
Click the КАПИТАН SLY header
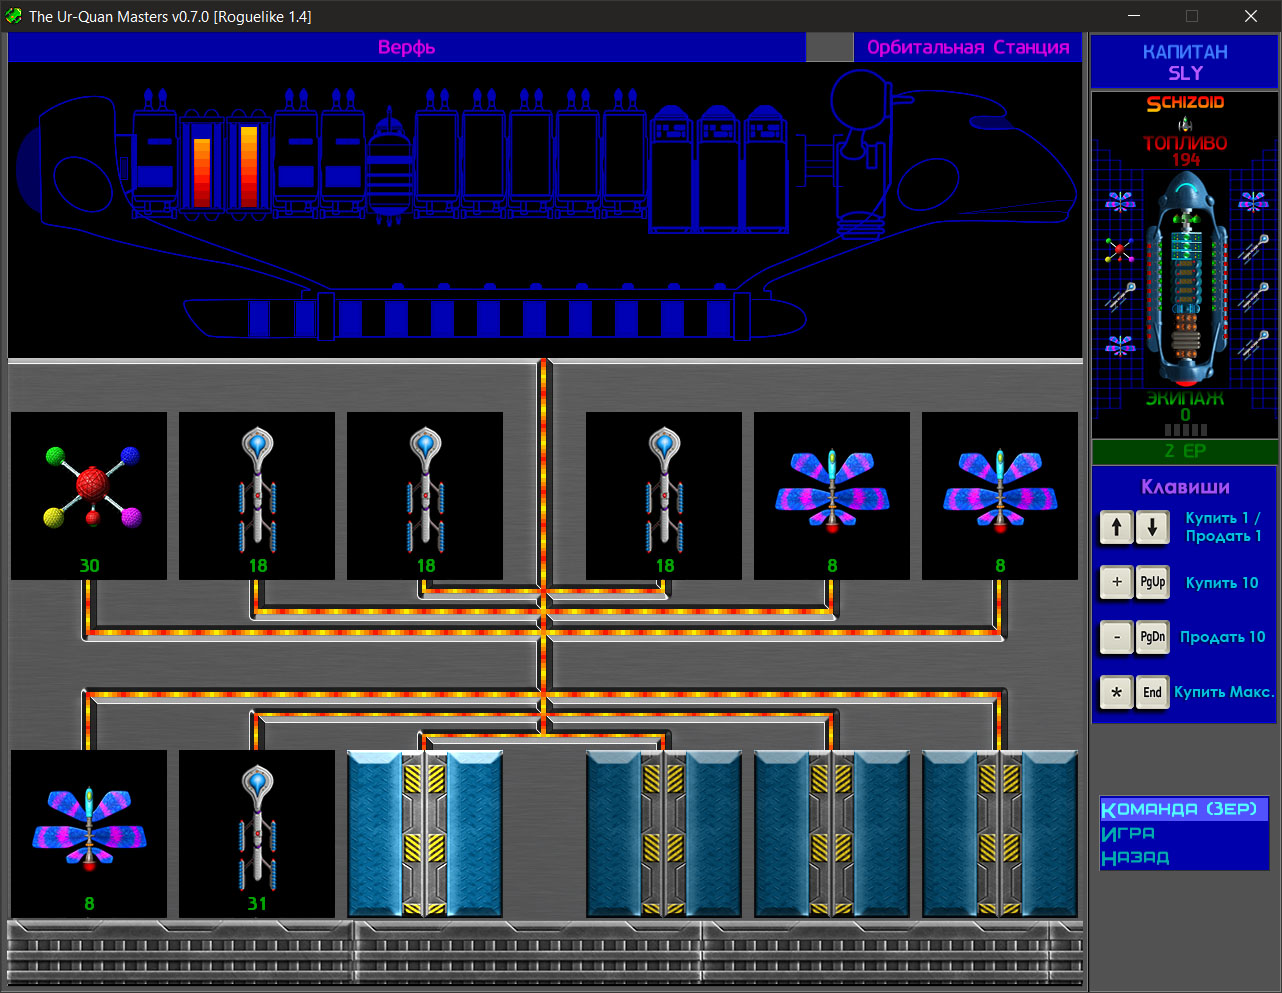pos(1185,62)
